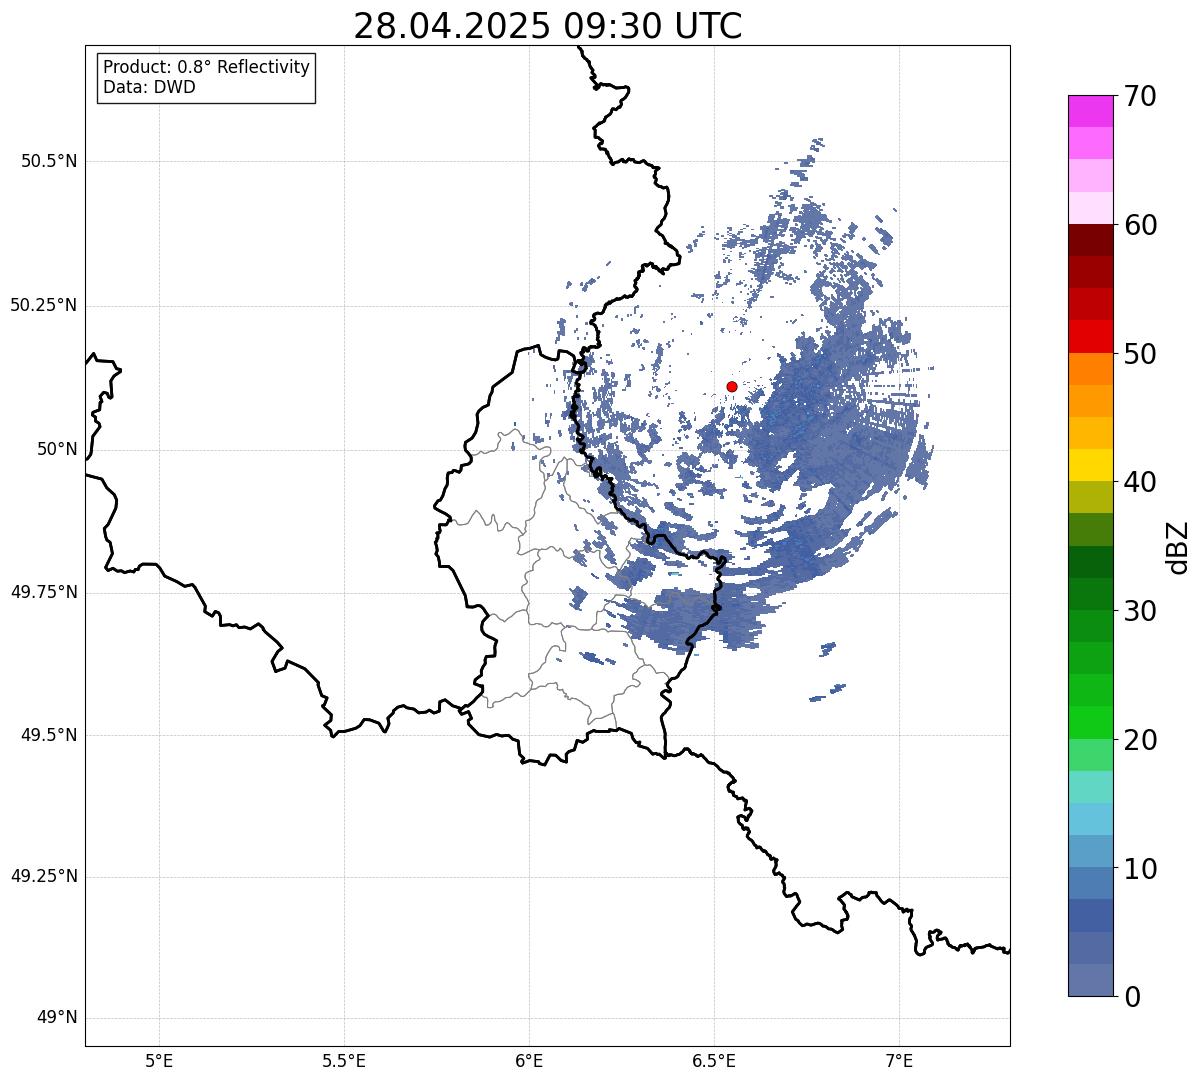Click the 6°E longitude label
This screenshot has height=1081, width=1202.
point(529,1060)
